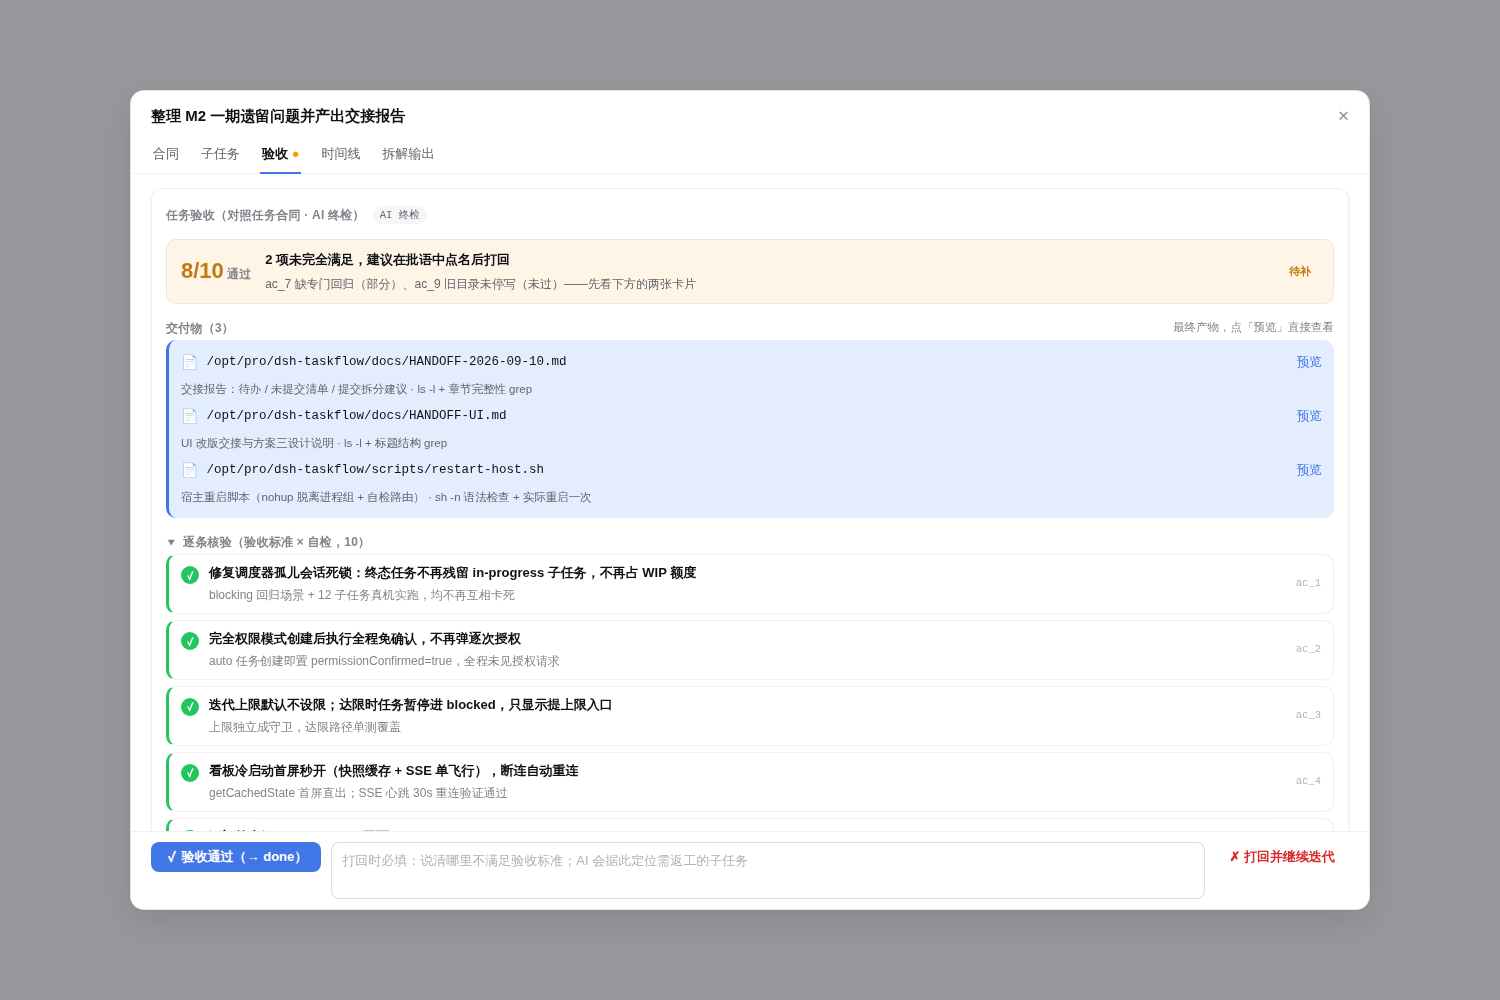Click the ac_1 label
This screenshot has height=1000, width=1500.
pos(1308,583)
